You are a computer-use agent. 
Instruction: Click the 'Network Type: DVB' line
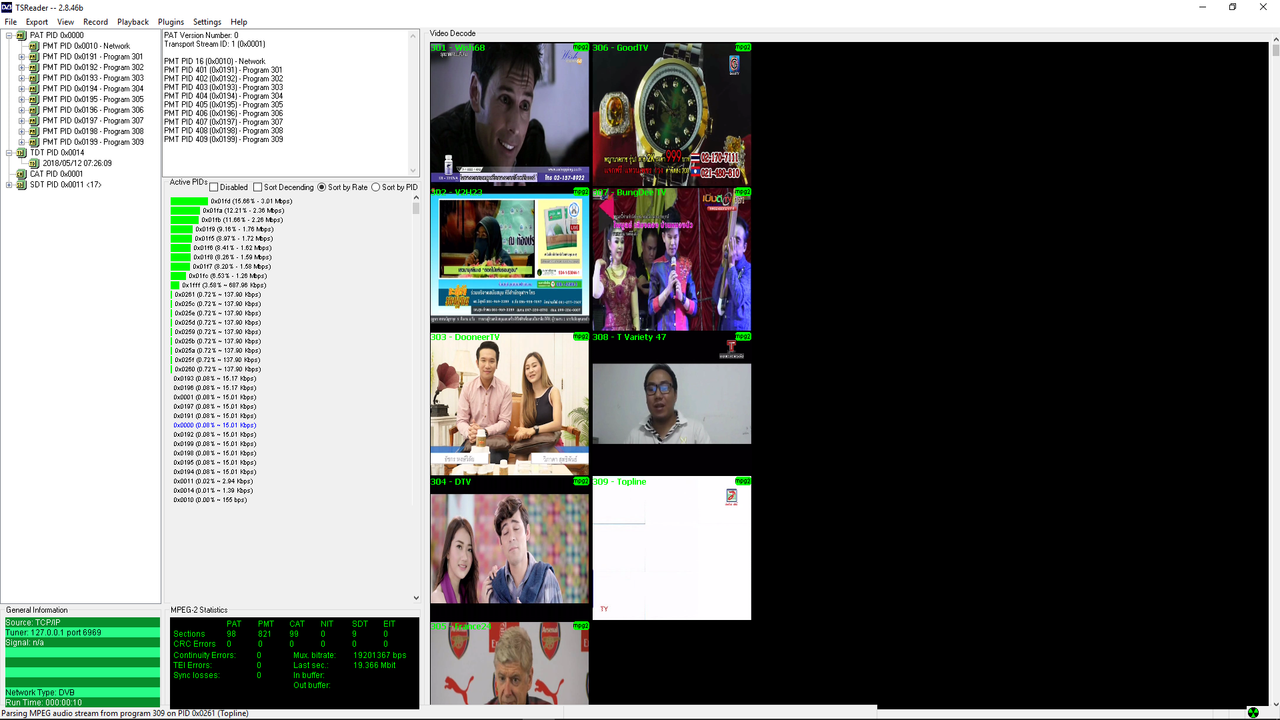(82, 692)
